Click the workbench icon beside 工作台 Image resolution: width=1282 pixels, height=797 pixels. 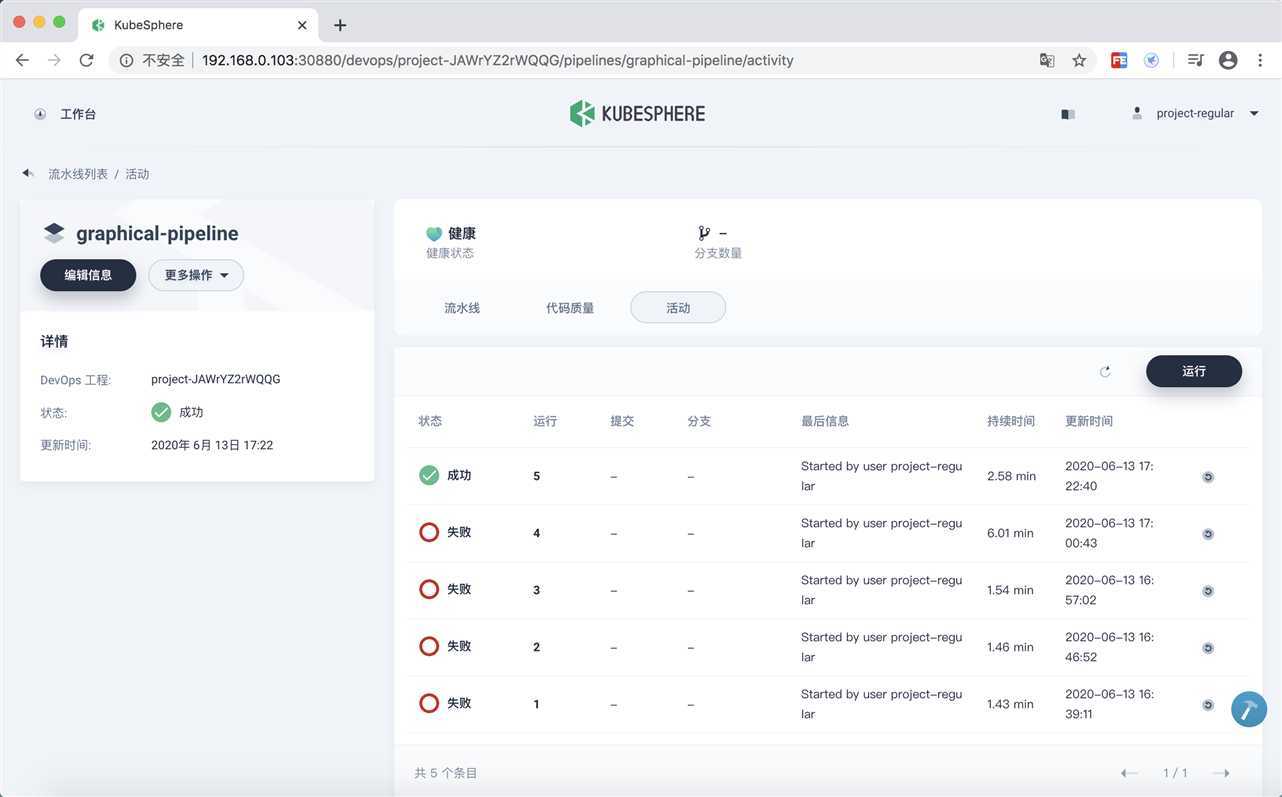[x=40, y=114]
